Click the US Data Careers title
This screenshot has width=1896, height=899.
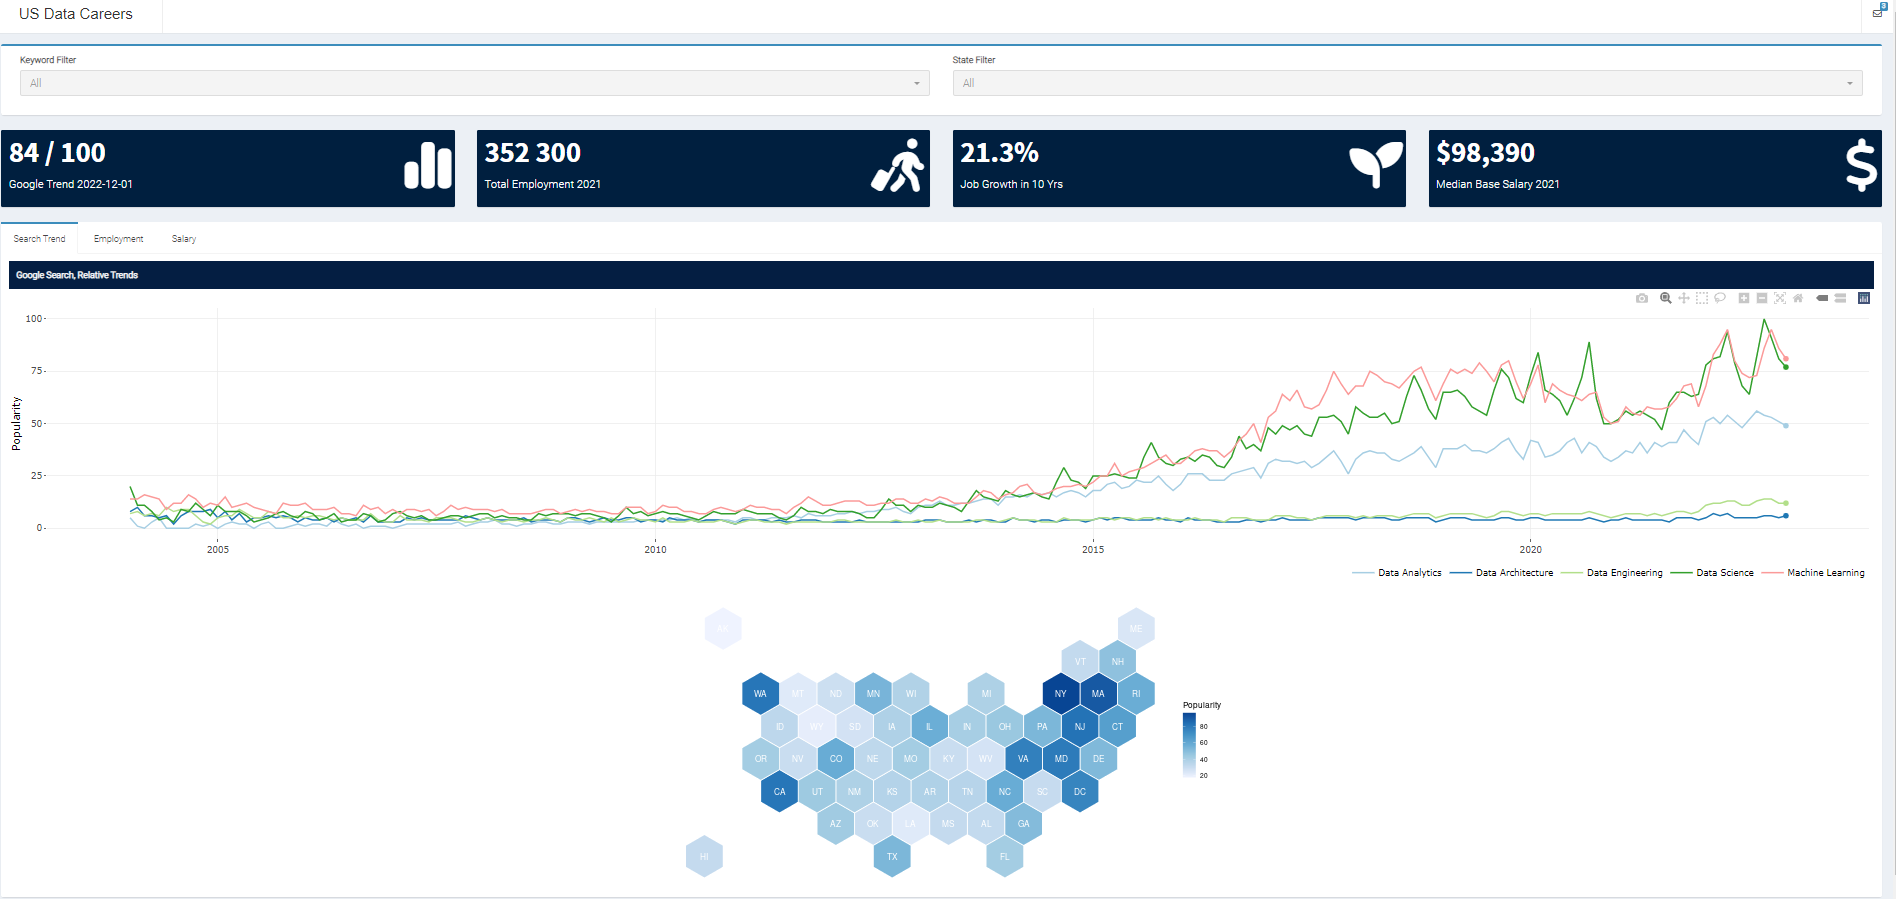[x=76, y=14]
